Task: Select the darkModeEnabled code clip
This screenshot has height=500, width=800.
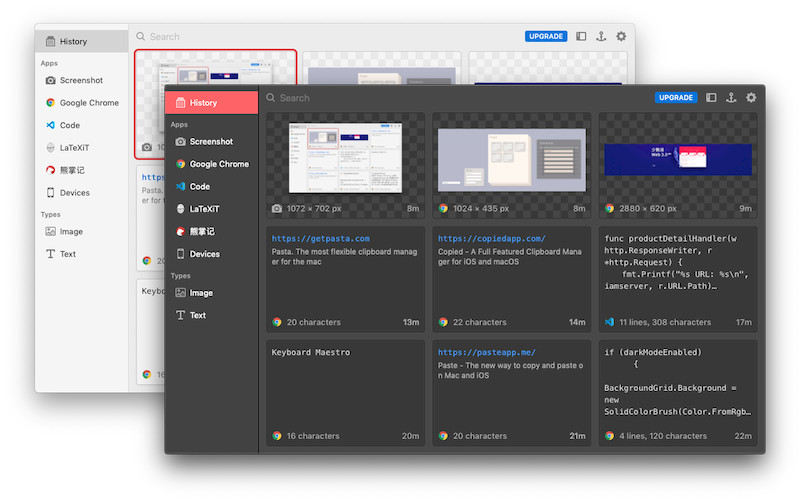Action: [678, 393]
